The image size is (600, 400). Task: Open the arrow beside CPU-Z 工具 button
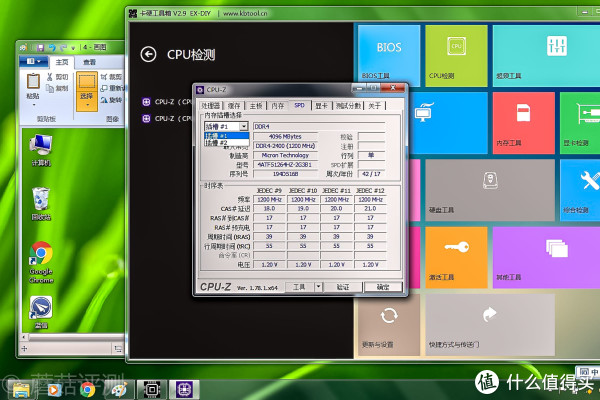[318, 287]
